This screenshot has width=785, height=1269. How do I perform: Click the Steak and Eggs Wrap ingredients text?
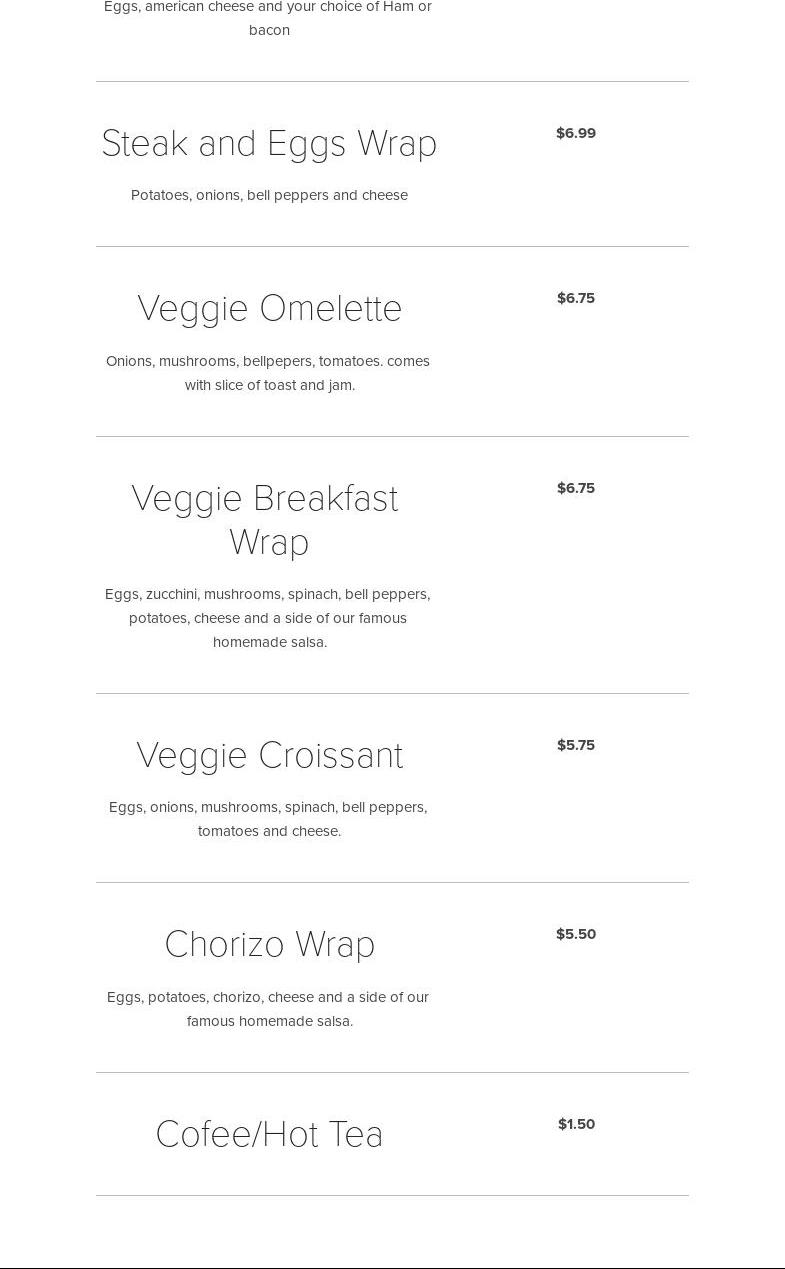point(269,195)
